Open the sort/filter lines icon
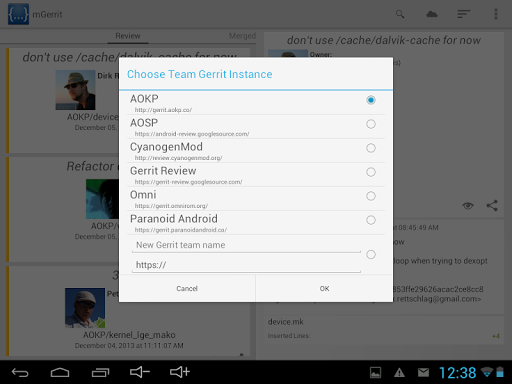The width and height of the screenshot is (512, 384). (x=463, y=14)
